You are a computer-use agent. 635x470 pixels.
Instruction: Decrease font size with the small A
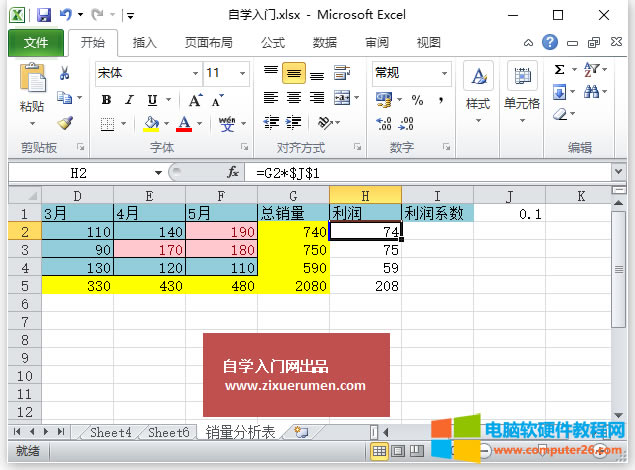click(217, 100)
